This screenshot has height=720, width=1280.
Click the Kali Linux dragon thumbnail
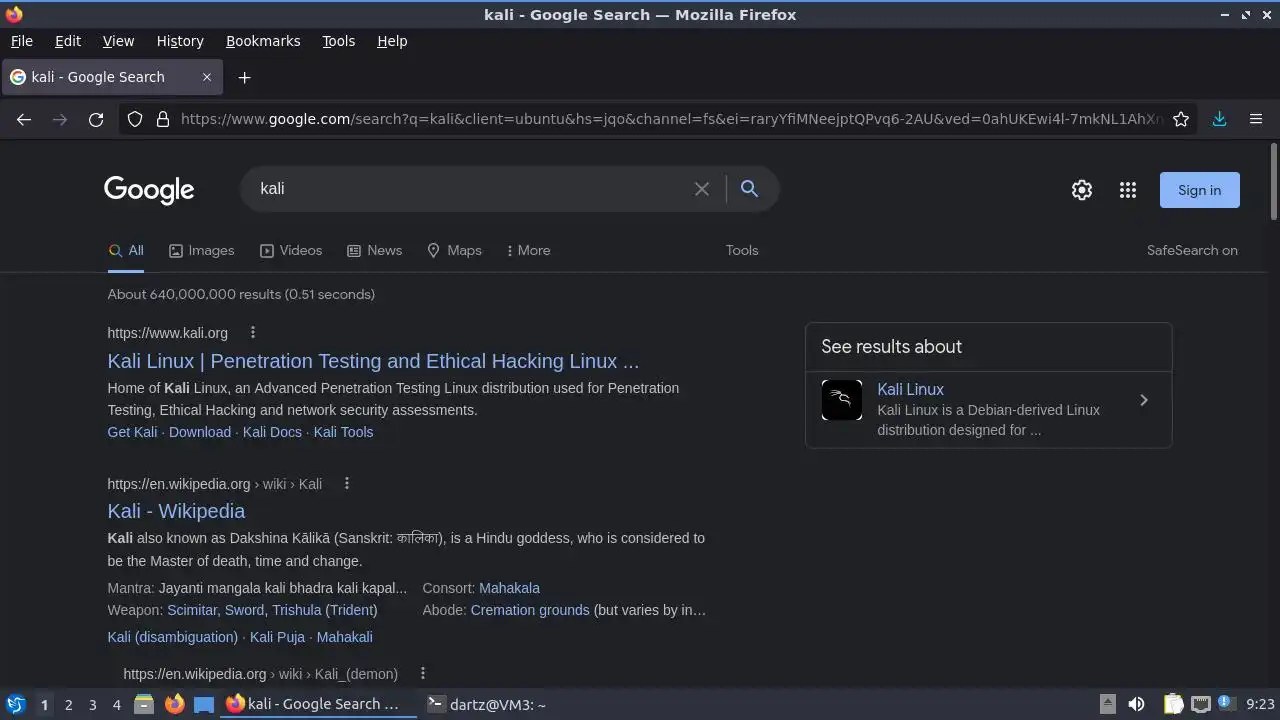pyautogui.click(x=842, y=400)
